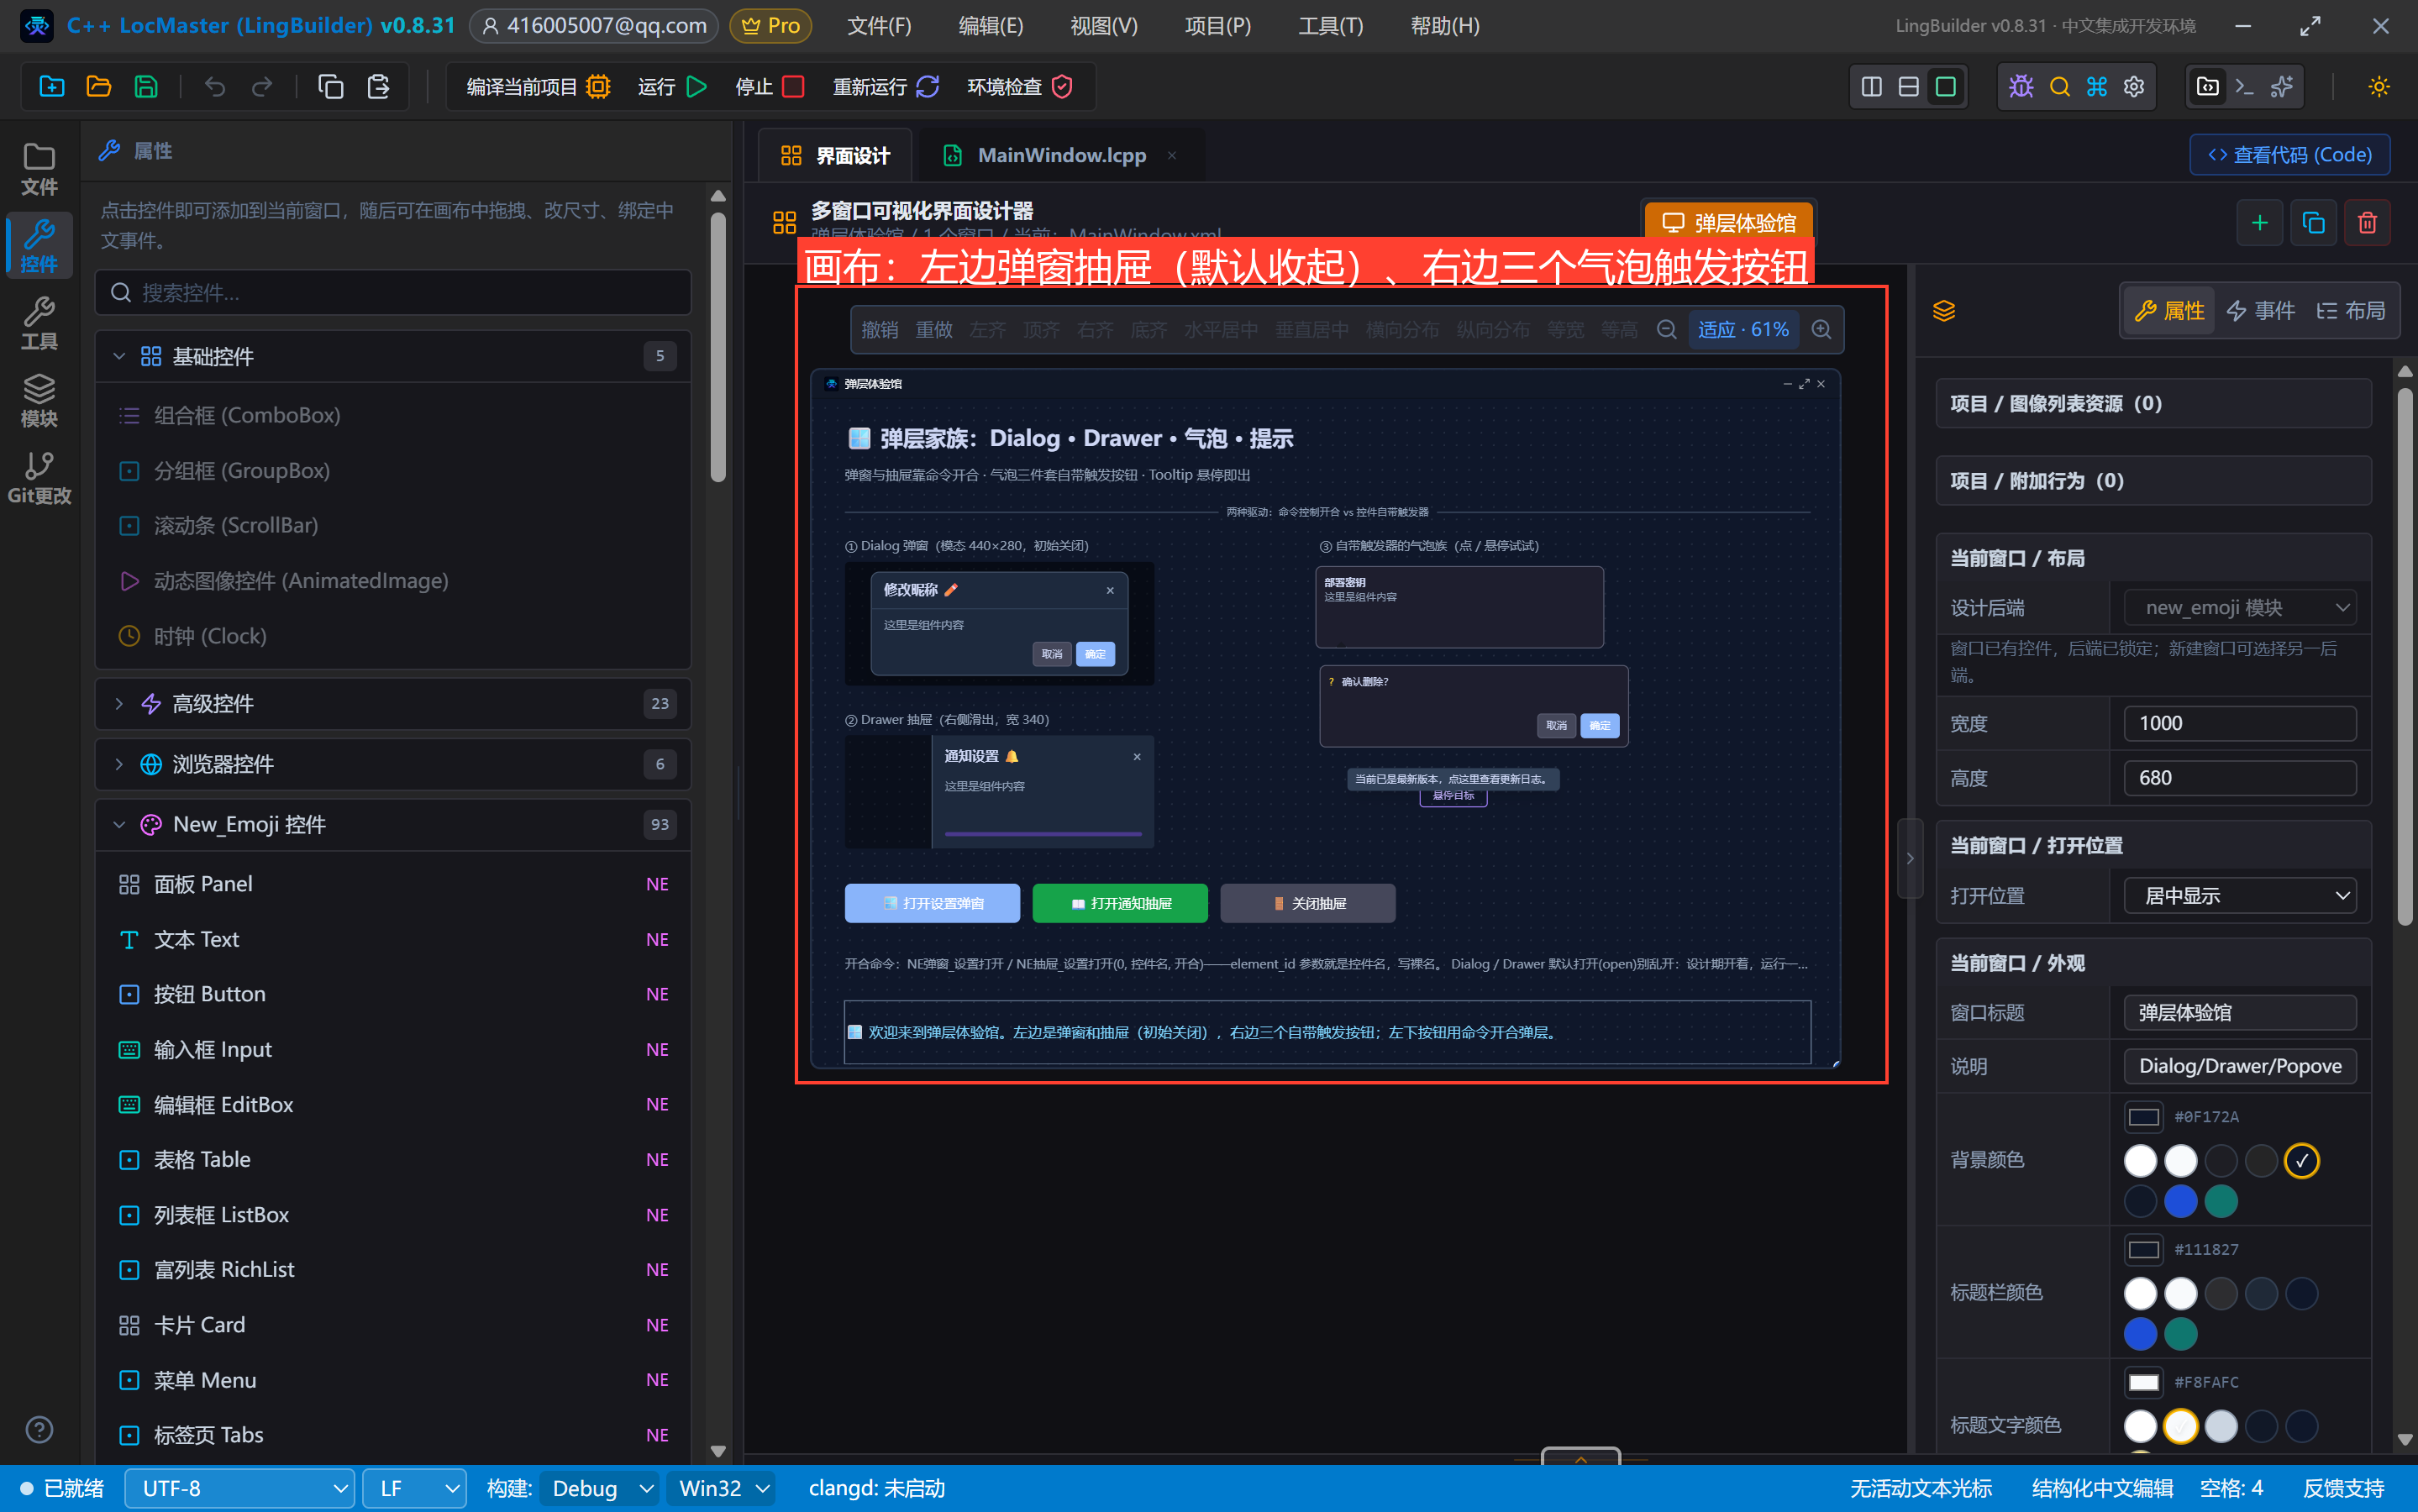
Task: Click the redo arrow in top toolbar
Action: (x=262, y=87)
